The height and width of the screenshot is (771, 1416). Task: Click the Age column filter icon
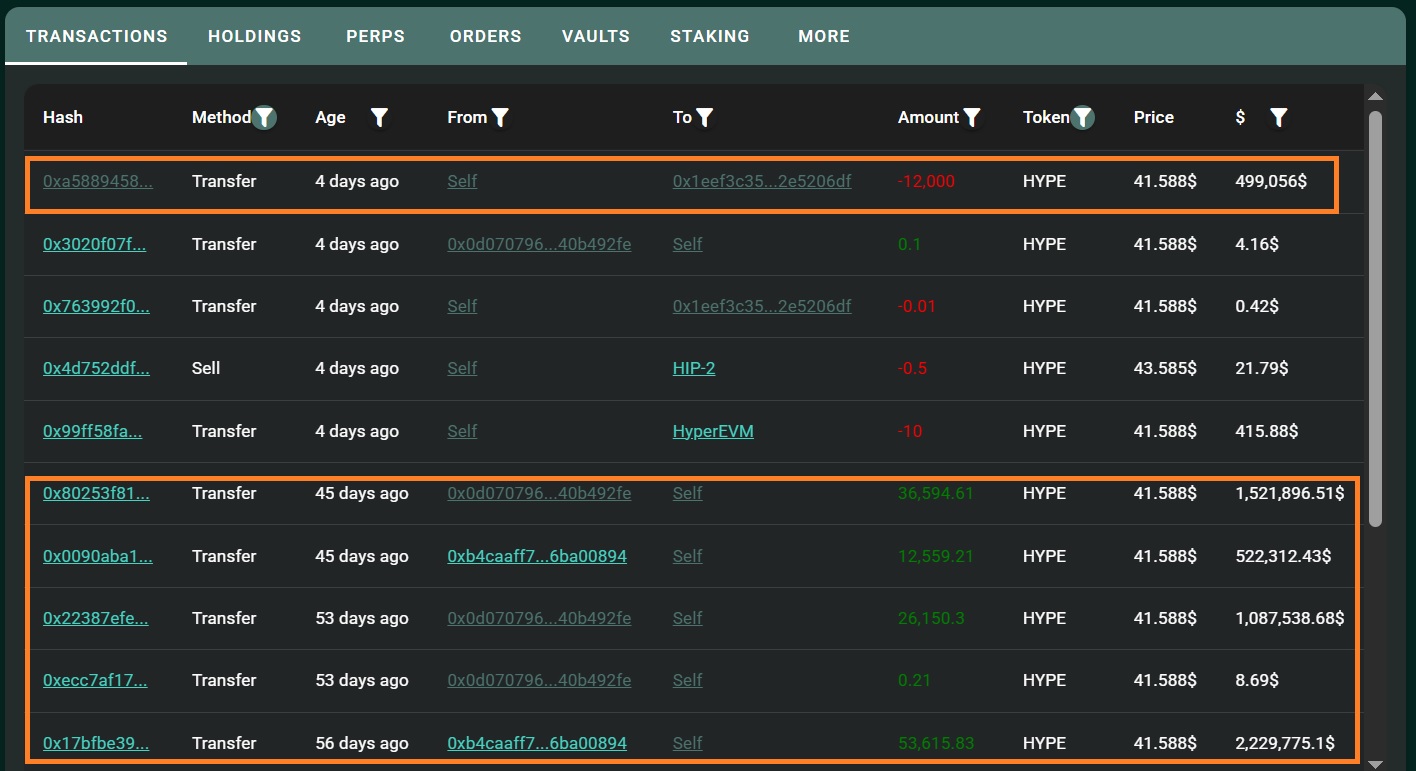point(379,118)
